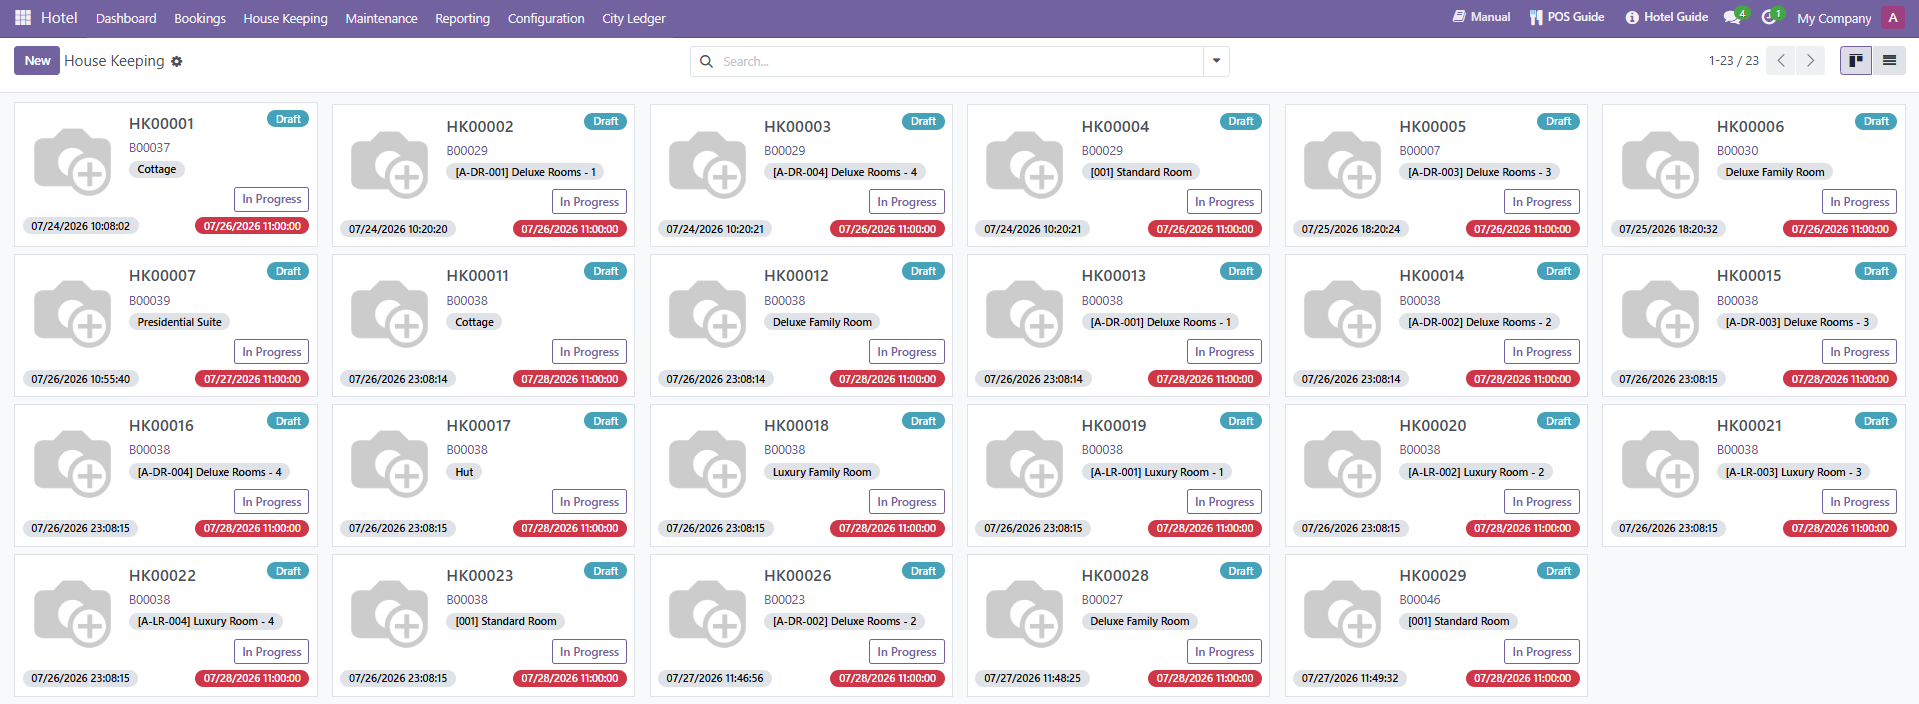Open the Reporting menu

coord(462,18)
